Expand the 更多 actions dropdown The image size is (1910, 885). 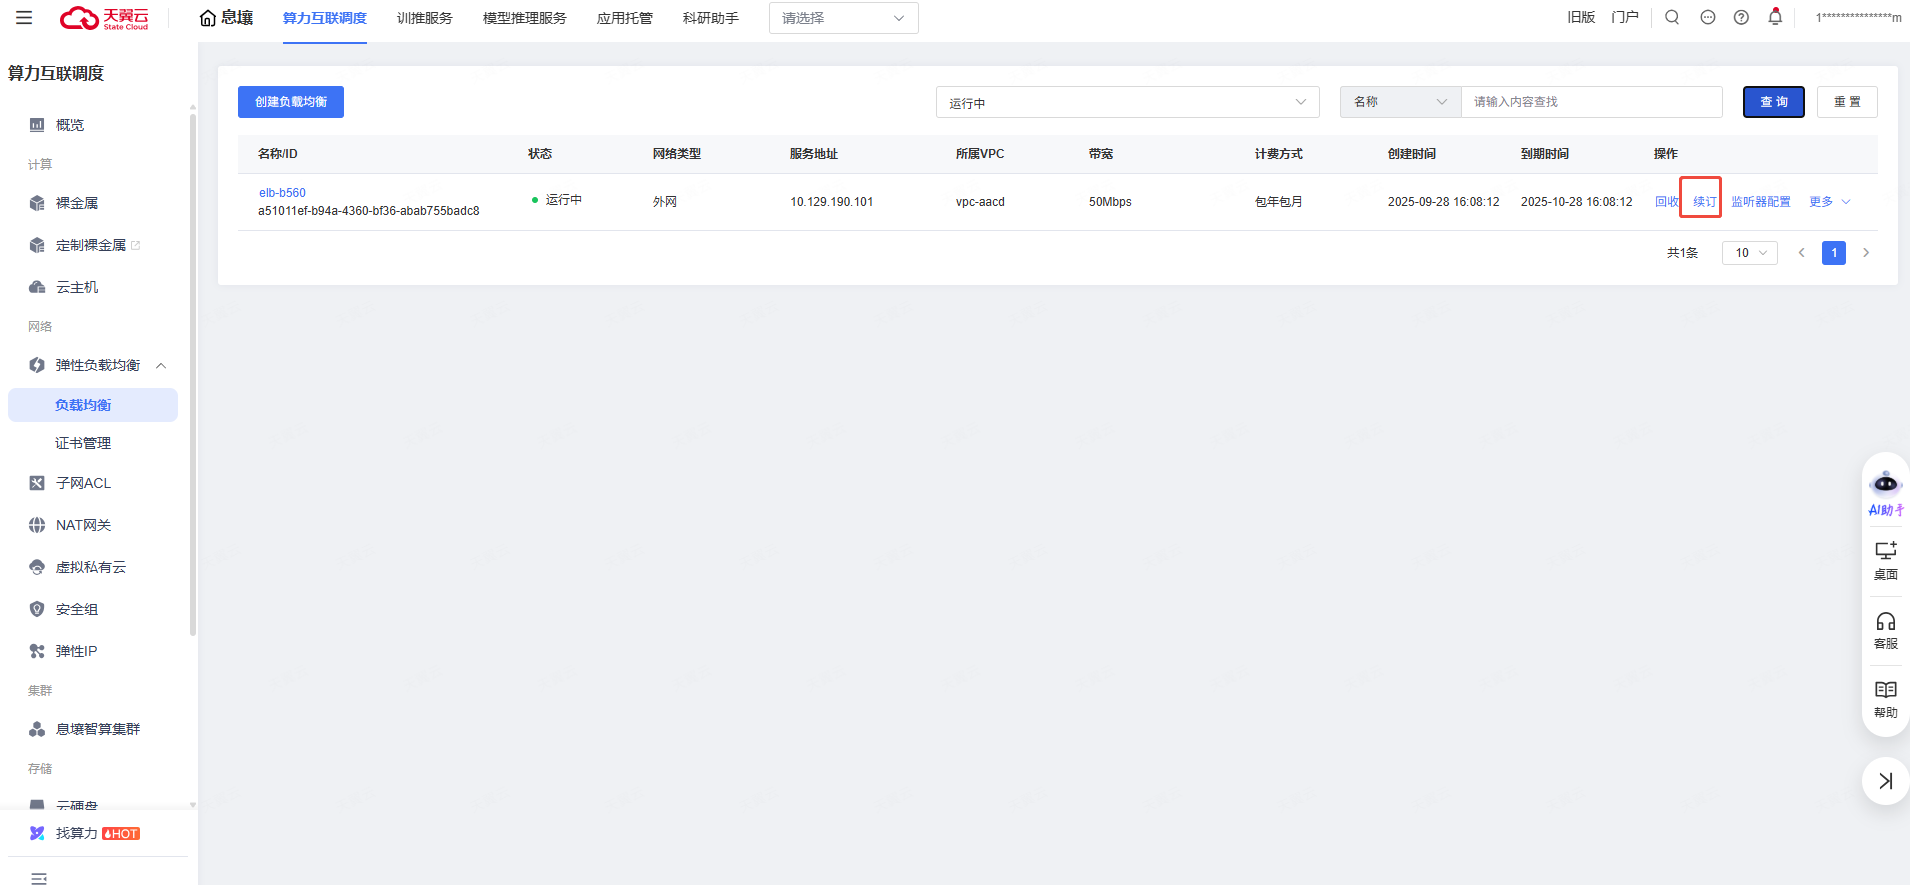1830,202
